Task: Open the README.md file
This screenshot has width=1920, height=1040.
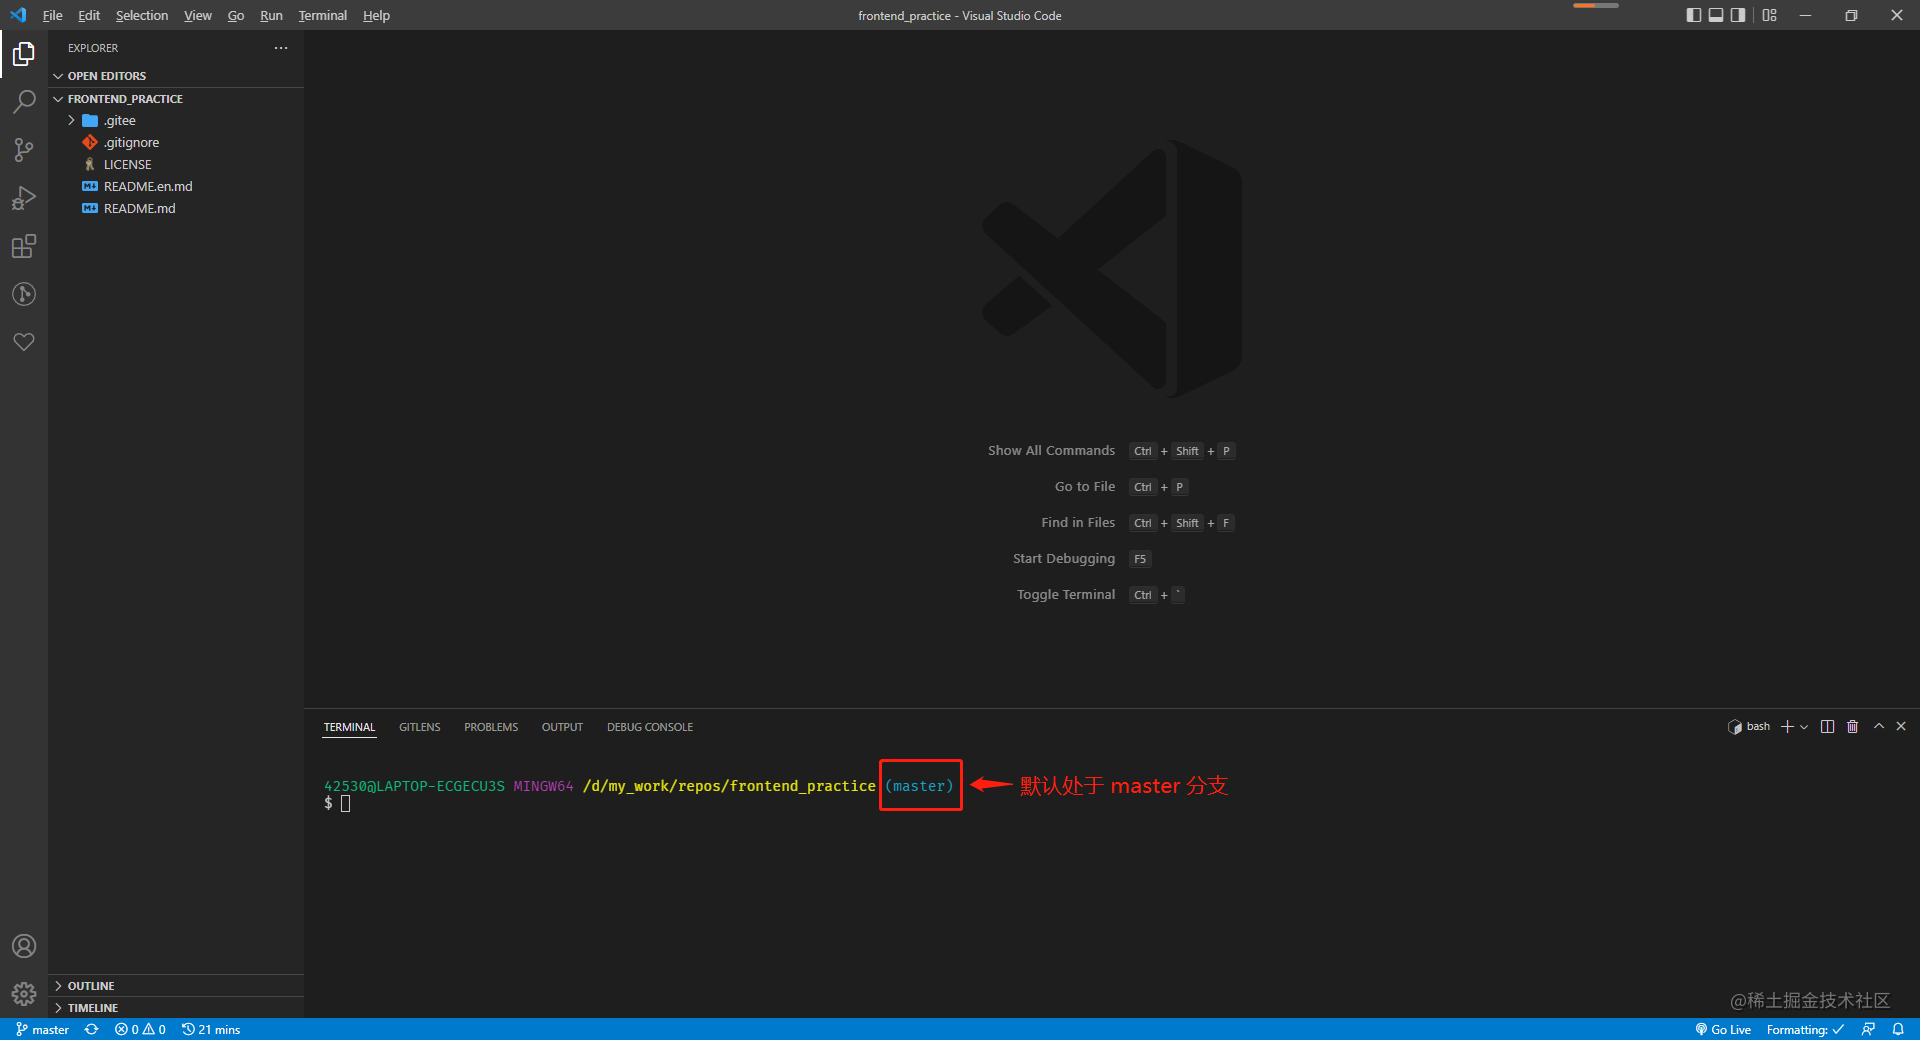Action: point(176,209)
